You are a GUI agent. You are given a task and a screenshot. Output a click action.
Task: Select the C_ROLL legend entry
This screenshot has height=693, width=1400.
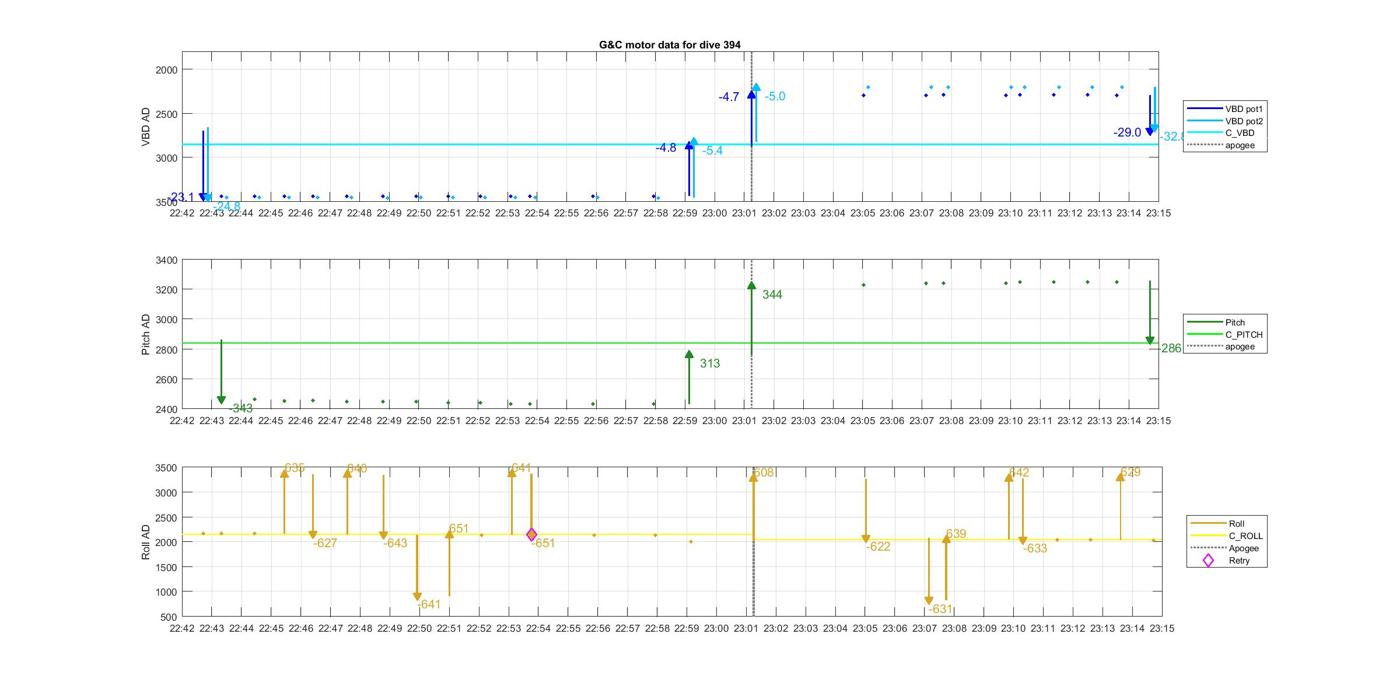click(1226, 536)
